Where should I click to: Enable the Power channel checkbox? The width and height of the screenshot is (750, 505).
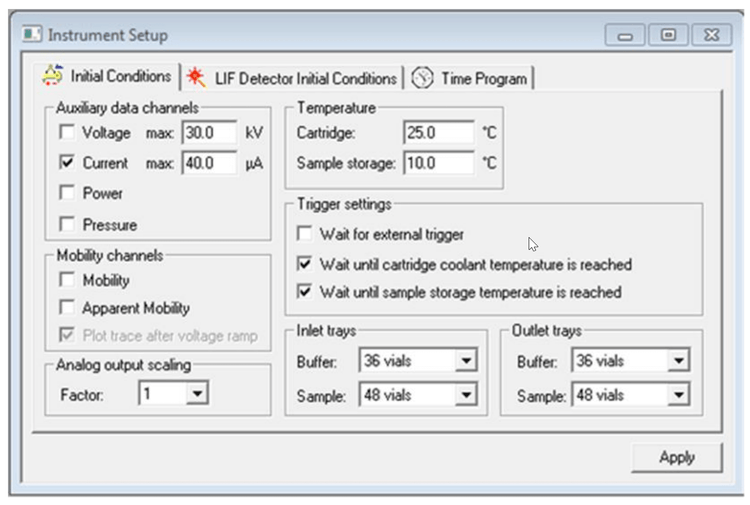[67, 193]
